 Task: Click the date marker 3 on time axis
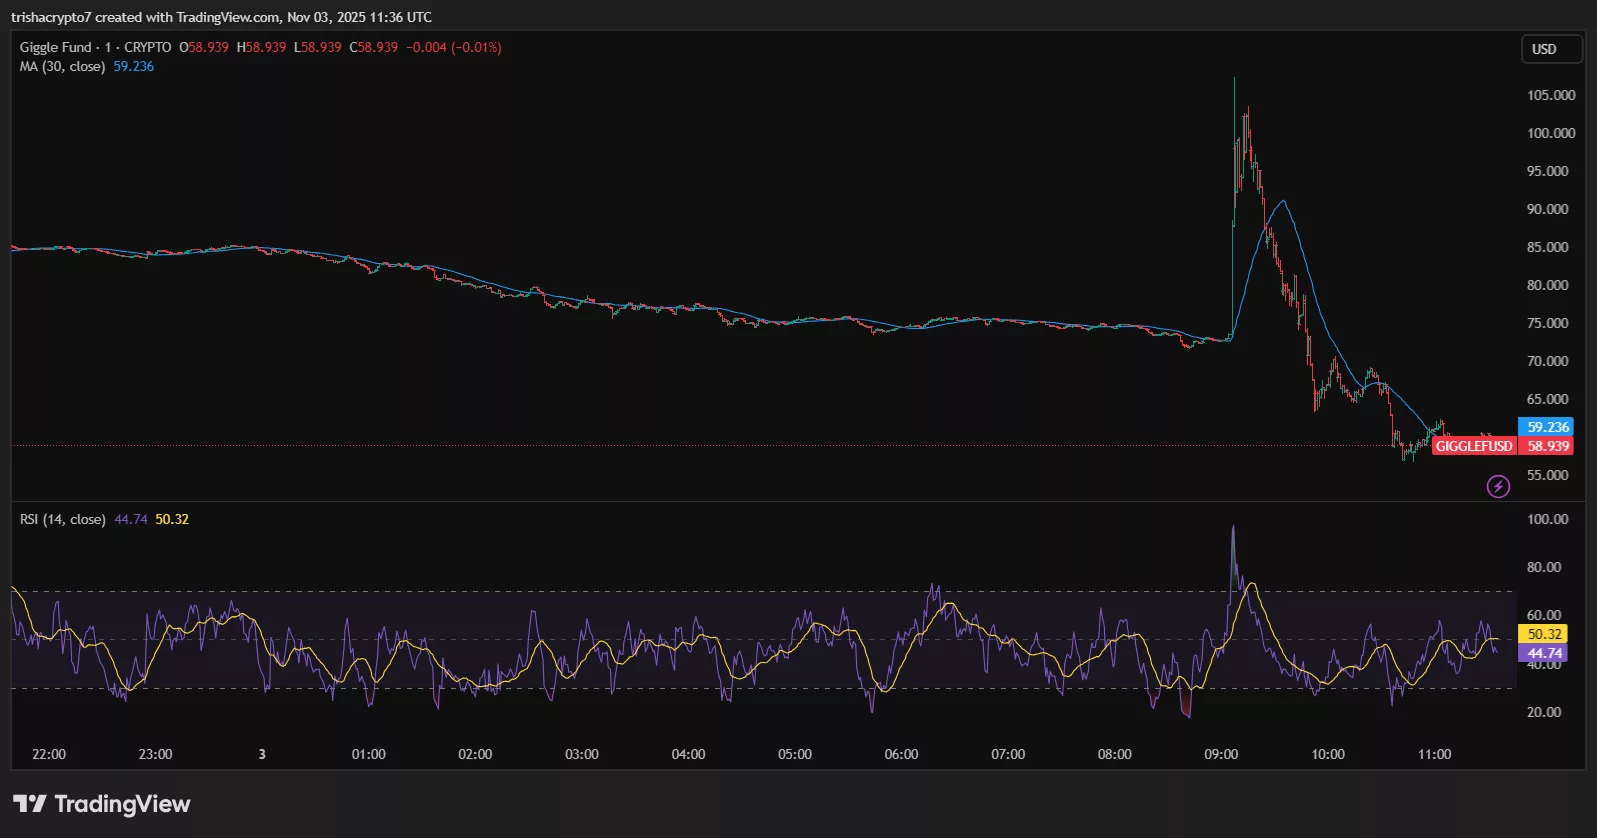tap(262, 754)
